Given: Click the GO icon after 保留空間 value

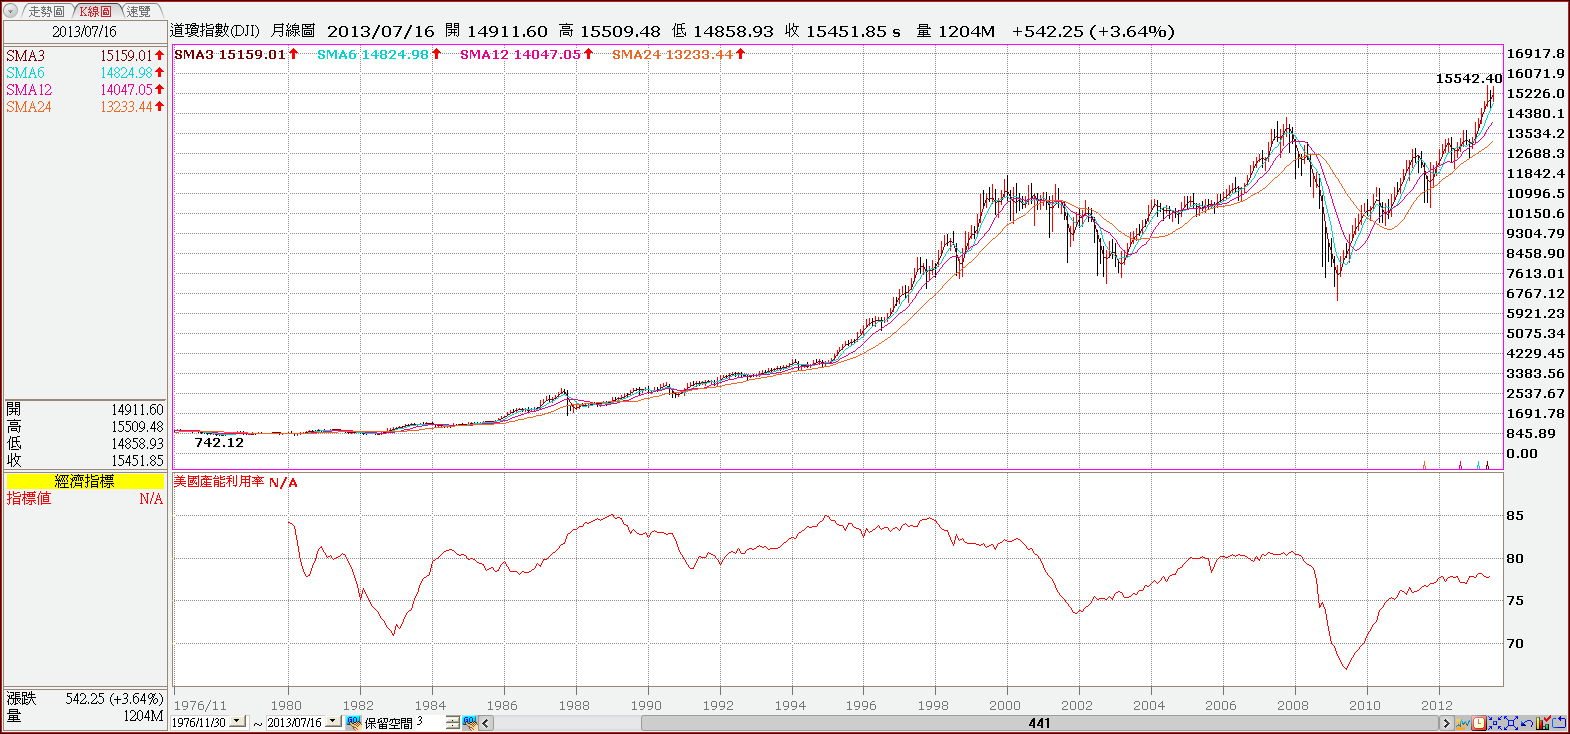Looking at the screenshot, I should pos(470,722).
